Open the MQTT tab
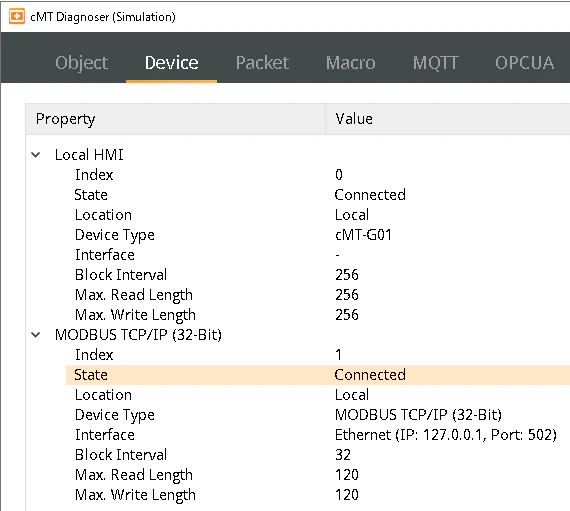This screenshot has width=570, height=511. coord(435,63)
